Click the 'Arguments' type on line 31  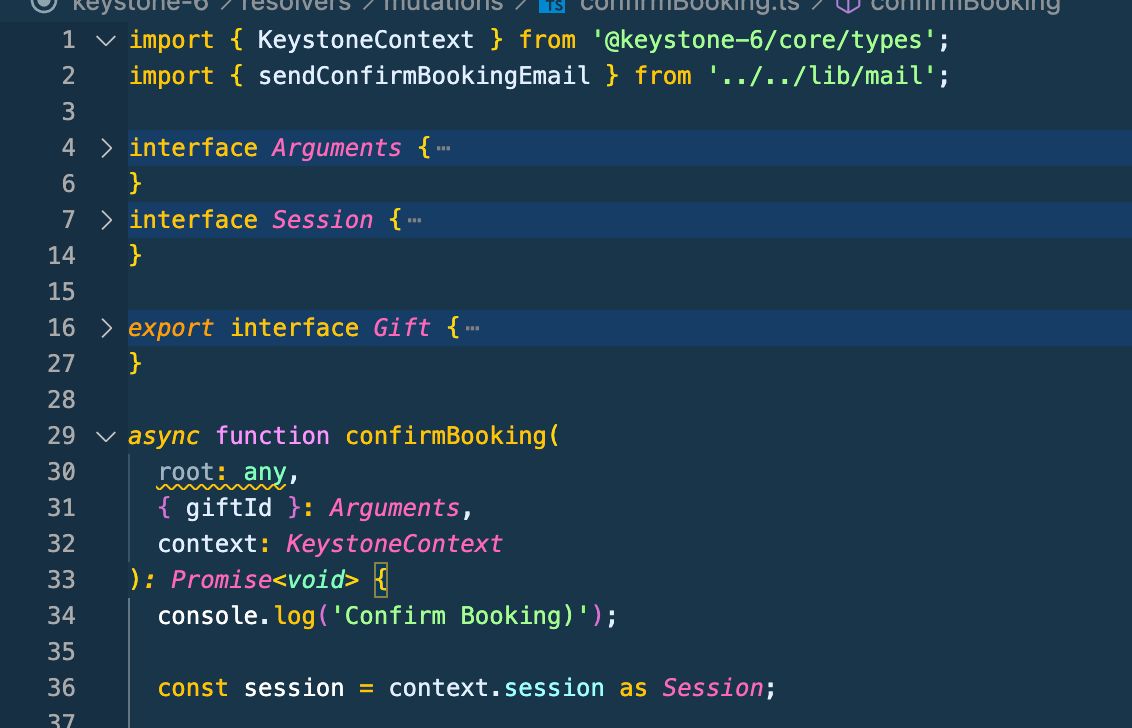pos(394,508)
